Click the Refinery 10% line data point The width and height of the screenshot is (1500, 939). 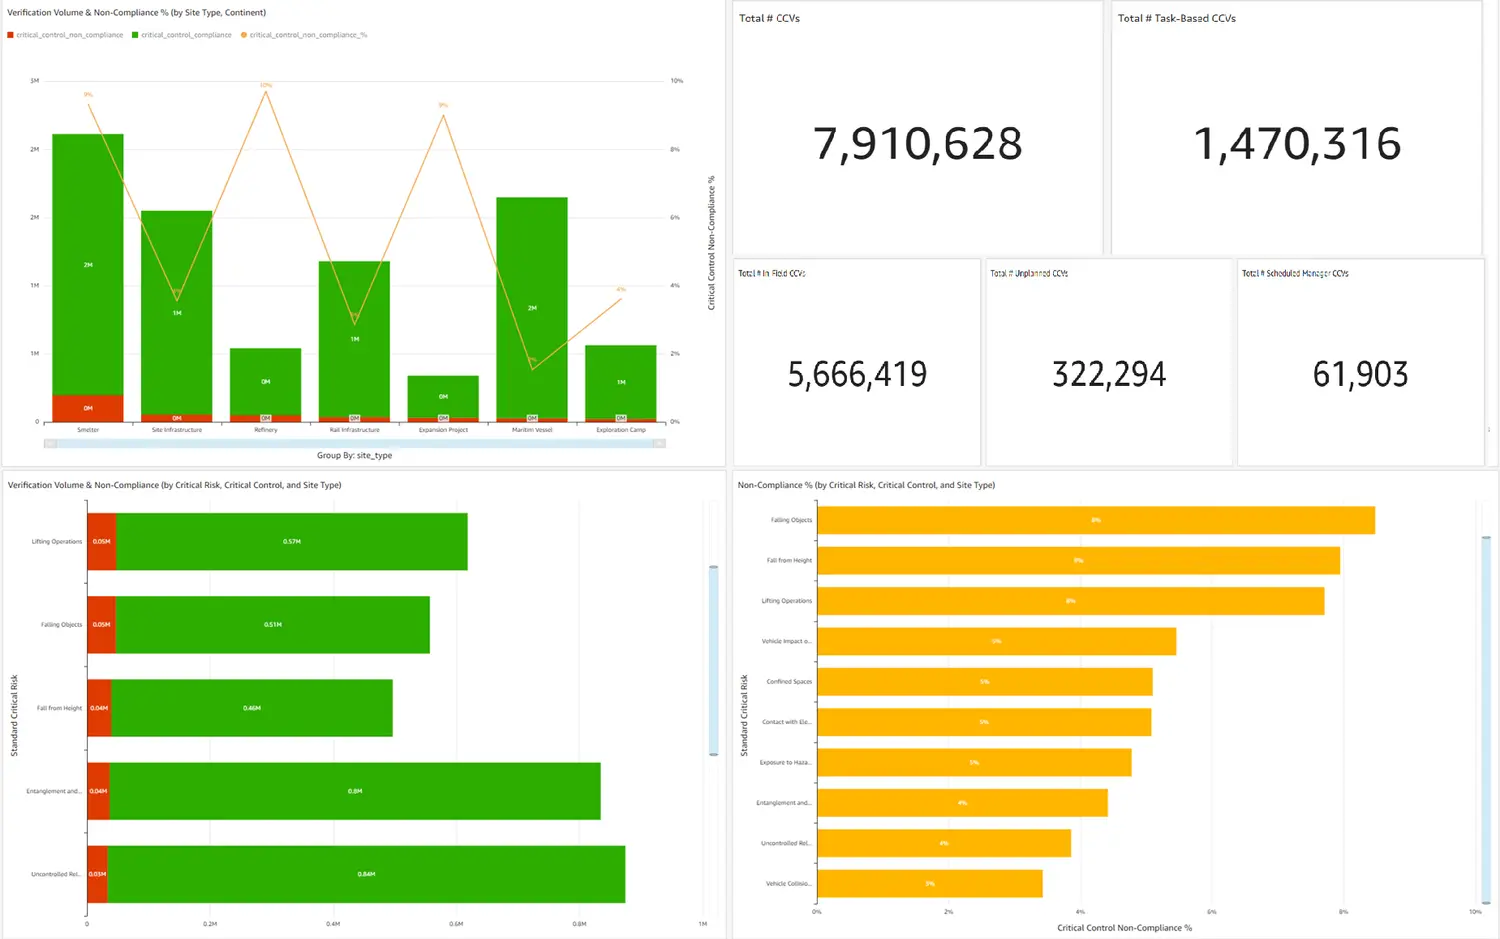click(x=266, y=91)
